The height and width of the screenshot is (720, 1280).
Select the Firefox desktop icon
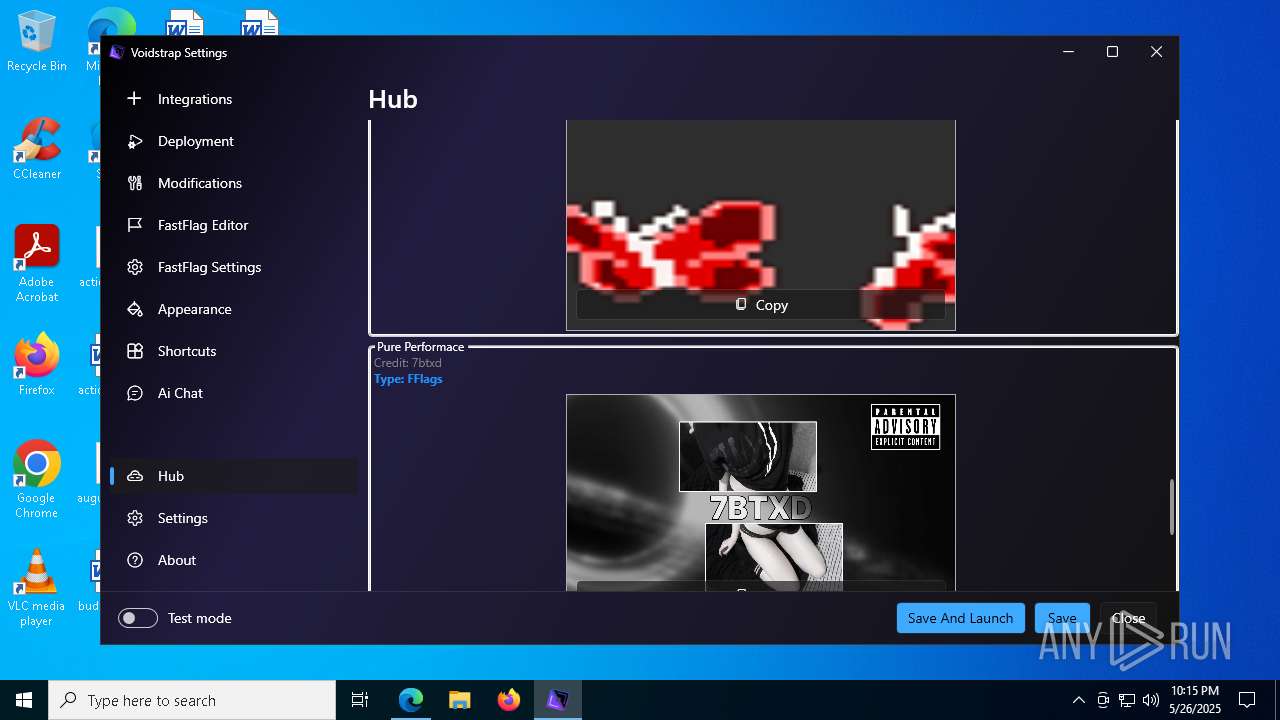(x=37, y=364)
